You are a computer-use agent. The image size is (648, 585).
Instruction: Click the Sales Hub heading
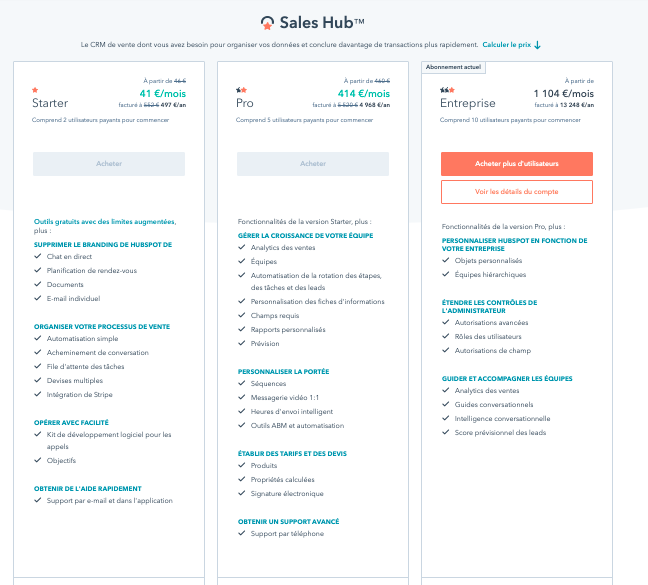tap(322, 23)
